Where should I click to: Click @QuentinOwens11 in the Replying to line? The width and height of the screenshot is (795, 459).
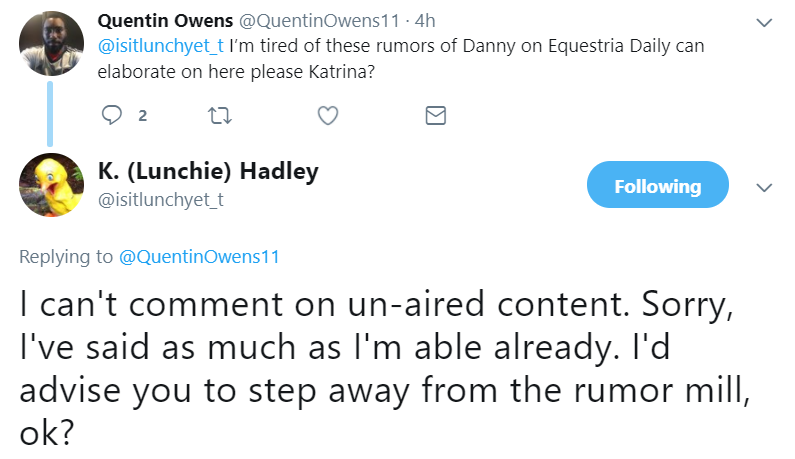pos(199,257)
